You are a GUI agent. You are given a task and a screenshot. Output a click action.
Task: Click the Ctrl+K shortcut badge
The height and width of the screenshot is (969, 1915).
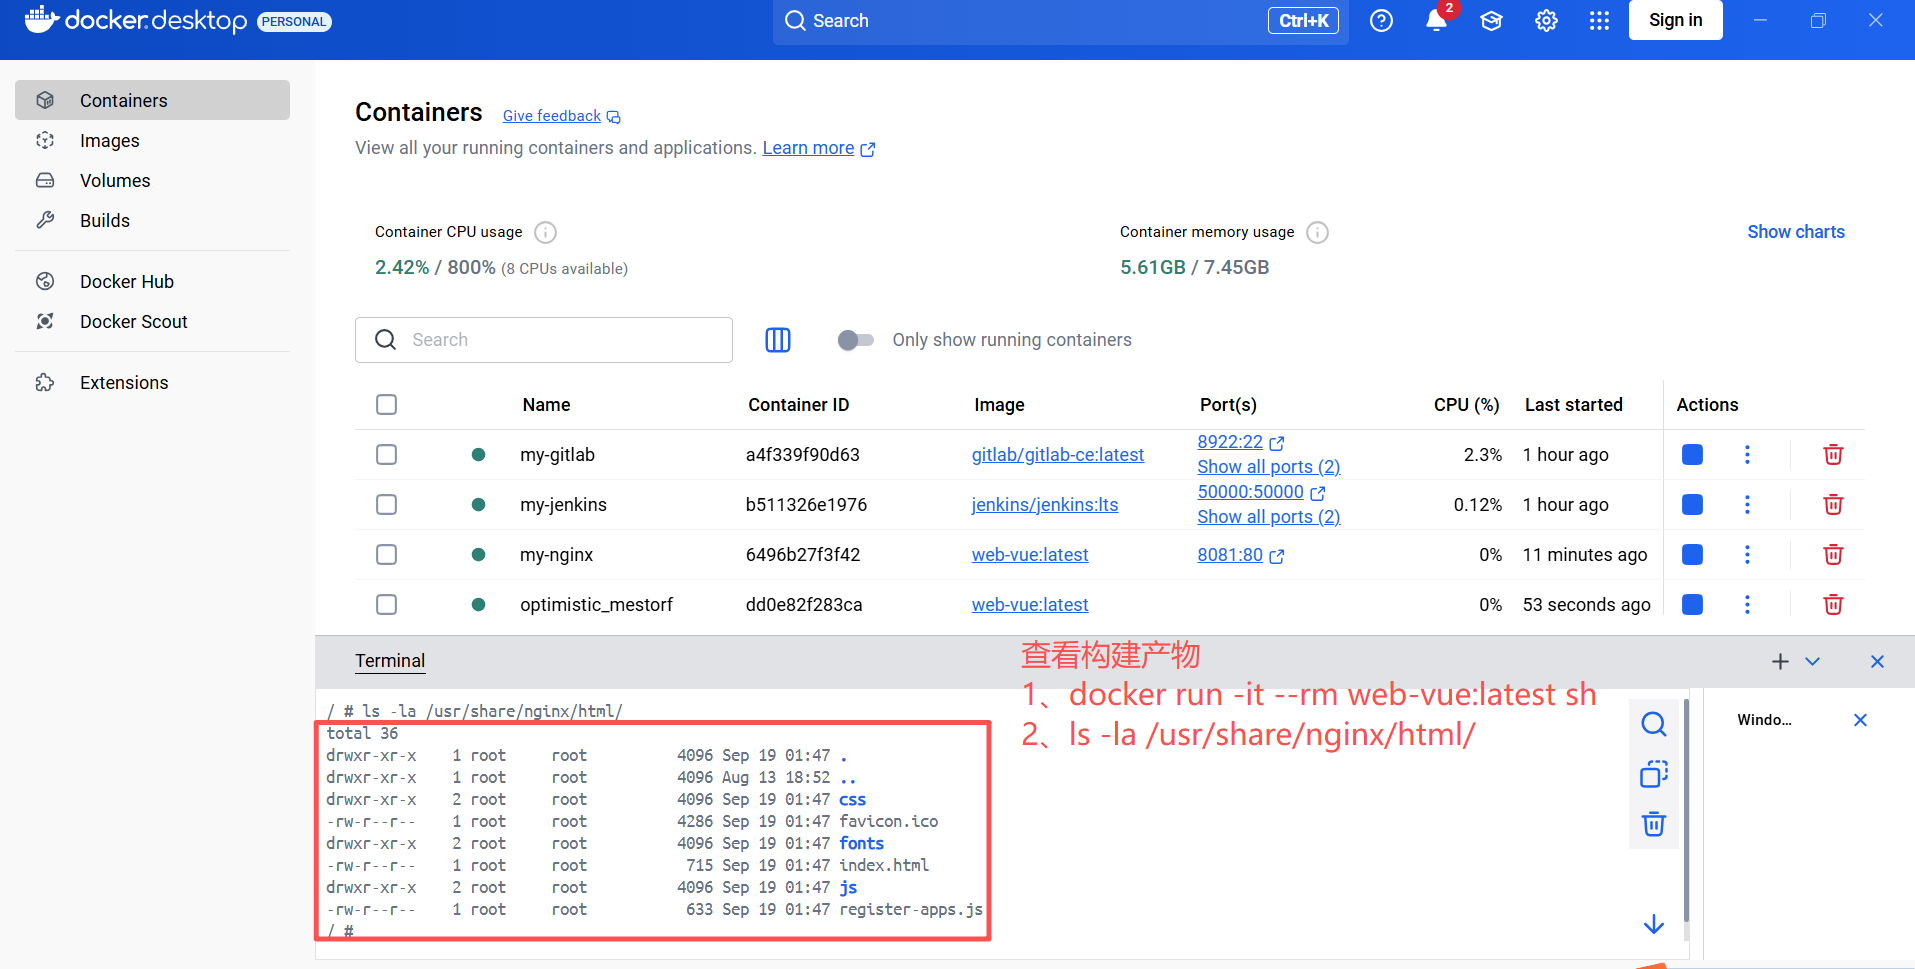[1303, 20]
